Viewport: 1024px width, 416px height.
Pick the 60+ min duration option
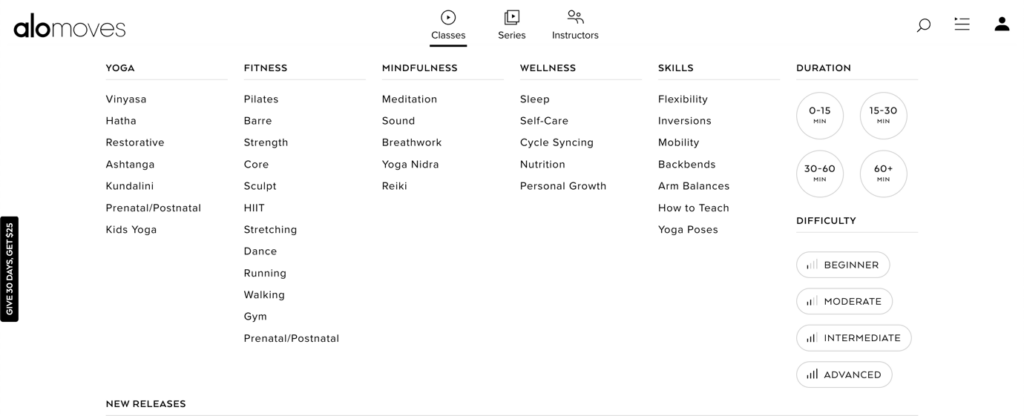point(883,174)
